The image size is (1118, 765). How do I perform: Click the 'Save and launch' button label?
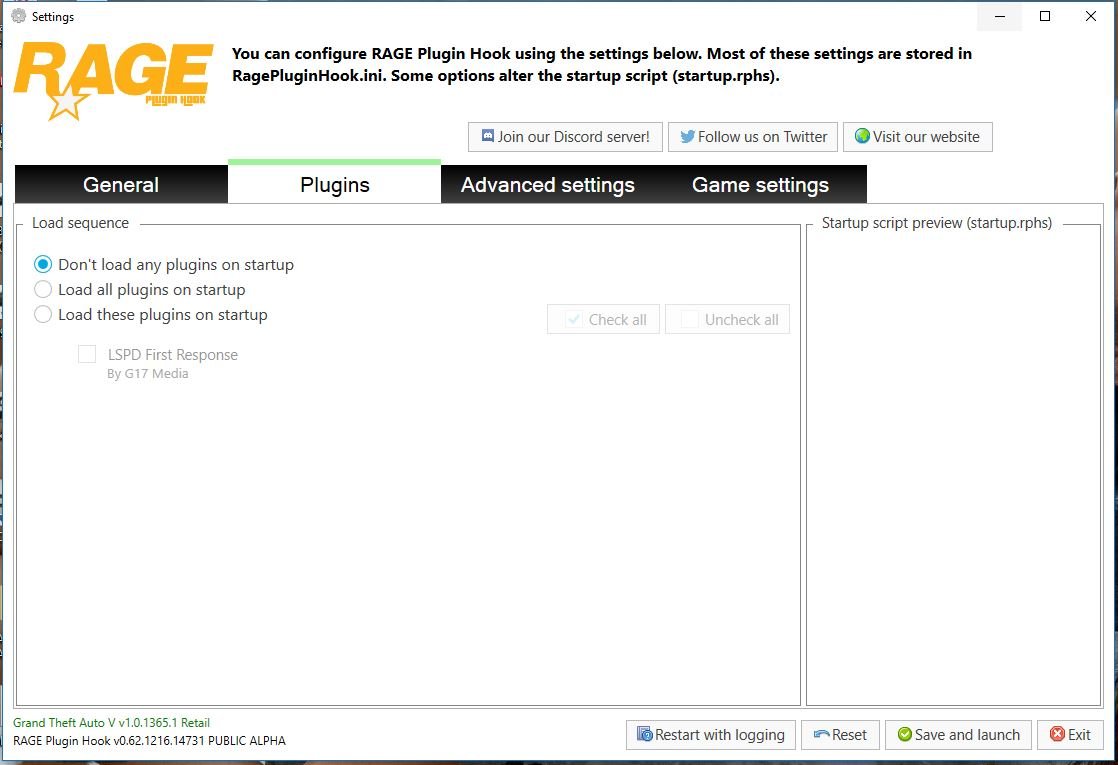pos(967,734)
